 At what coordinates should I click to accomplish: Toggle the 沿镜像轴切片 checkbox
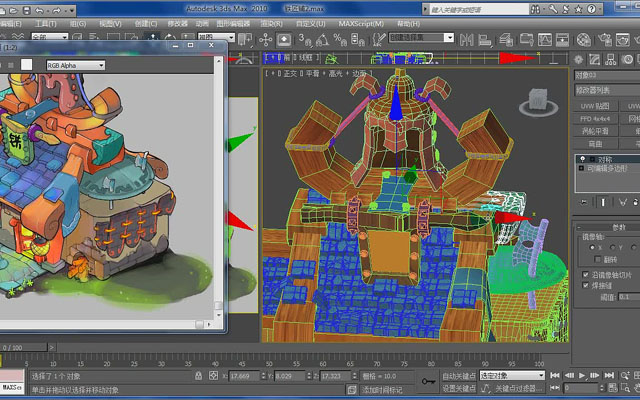pos(585,274)
